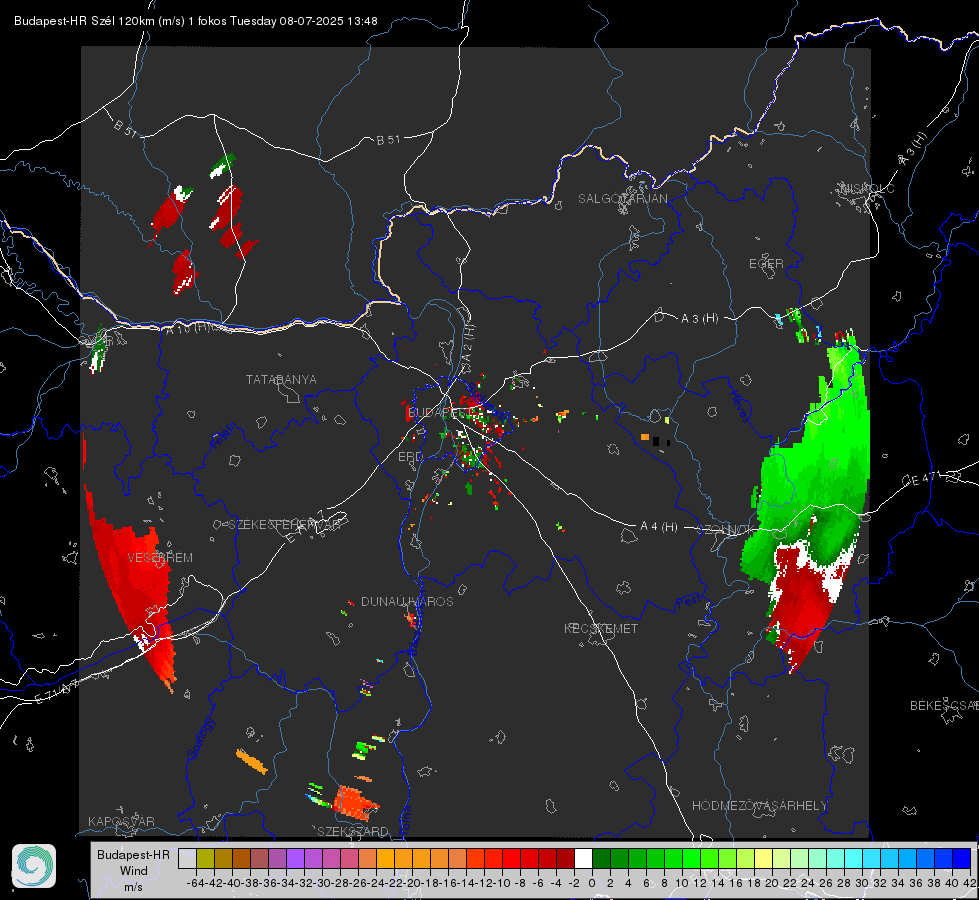Select the bright red swatch between -10 and -8

[511, 858]
